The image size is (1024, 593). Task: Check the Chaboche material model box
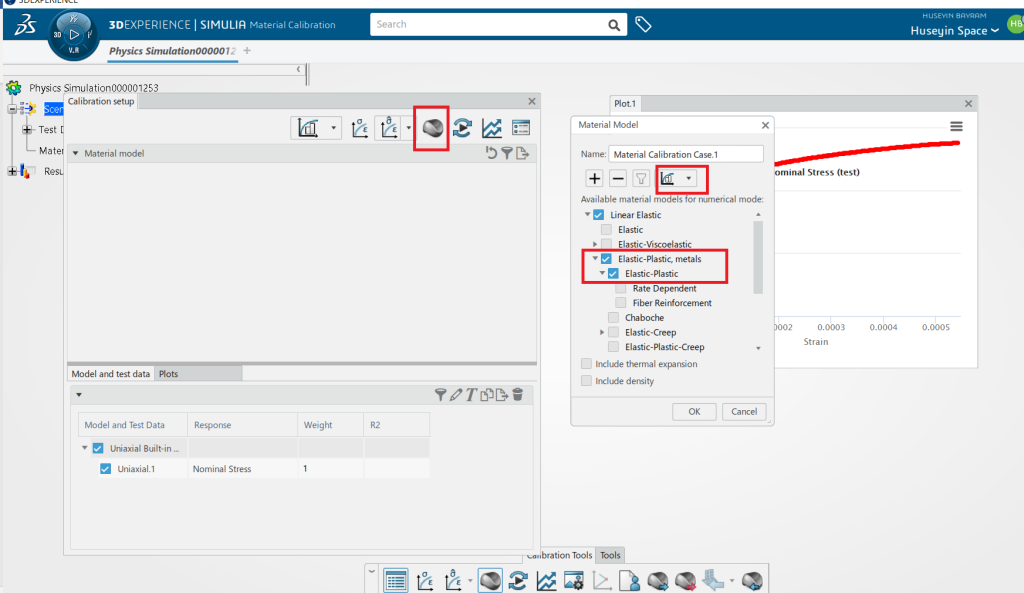click(615, 318)
